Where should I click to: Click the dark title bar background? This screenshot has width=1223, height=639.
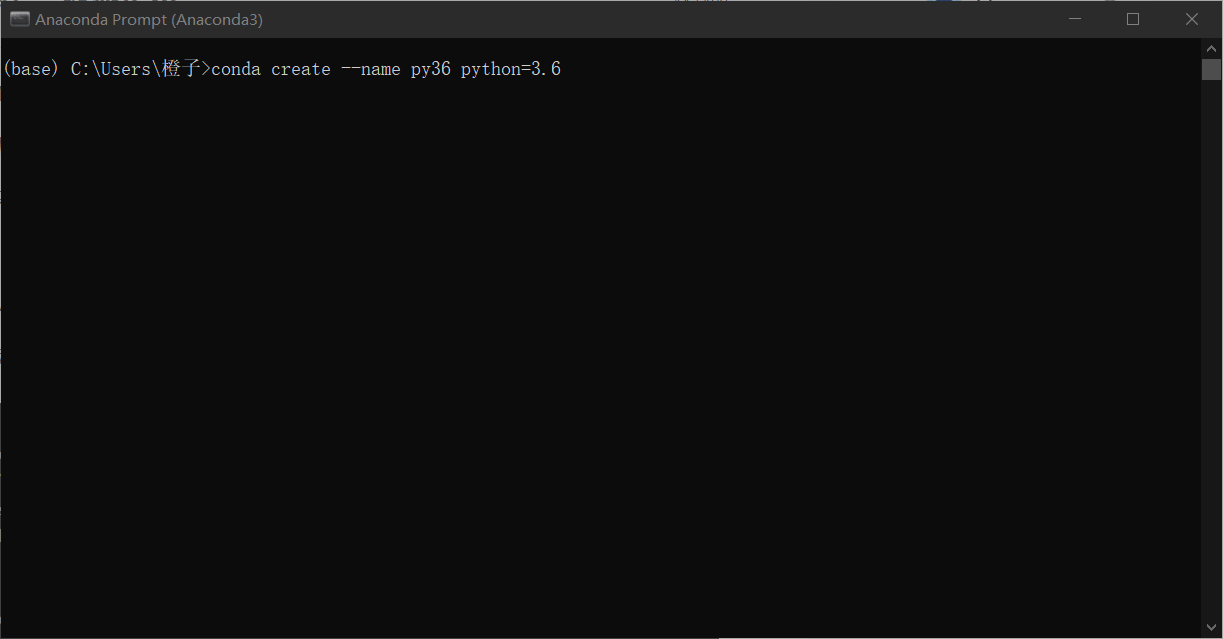coord(600,18)
